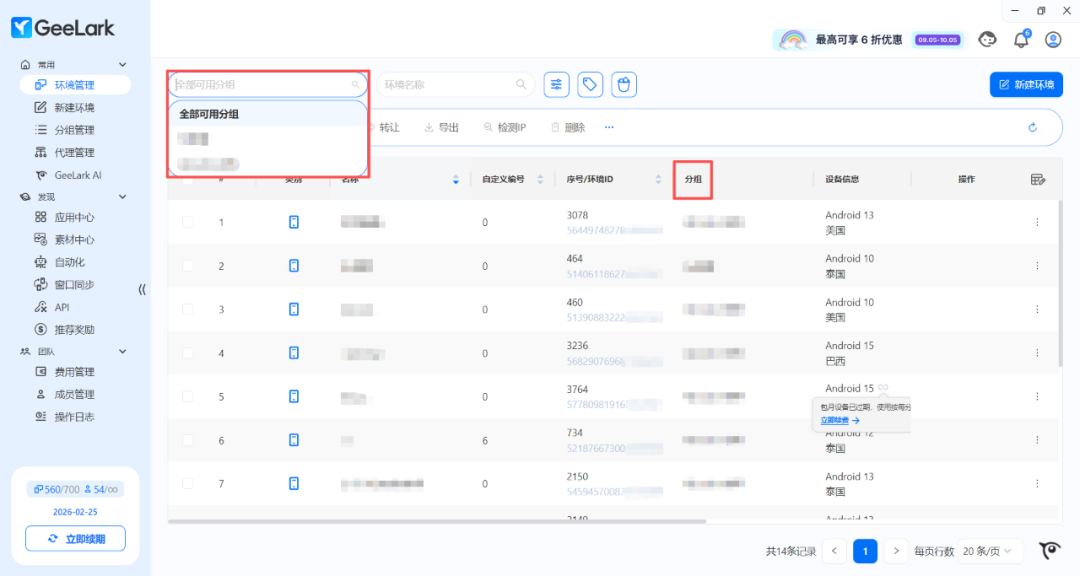Image resolution: width=1080 pixels, height=576 pixels.
Task: Click the 立即续期 button
Action: point(76,539)
